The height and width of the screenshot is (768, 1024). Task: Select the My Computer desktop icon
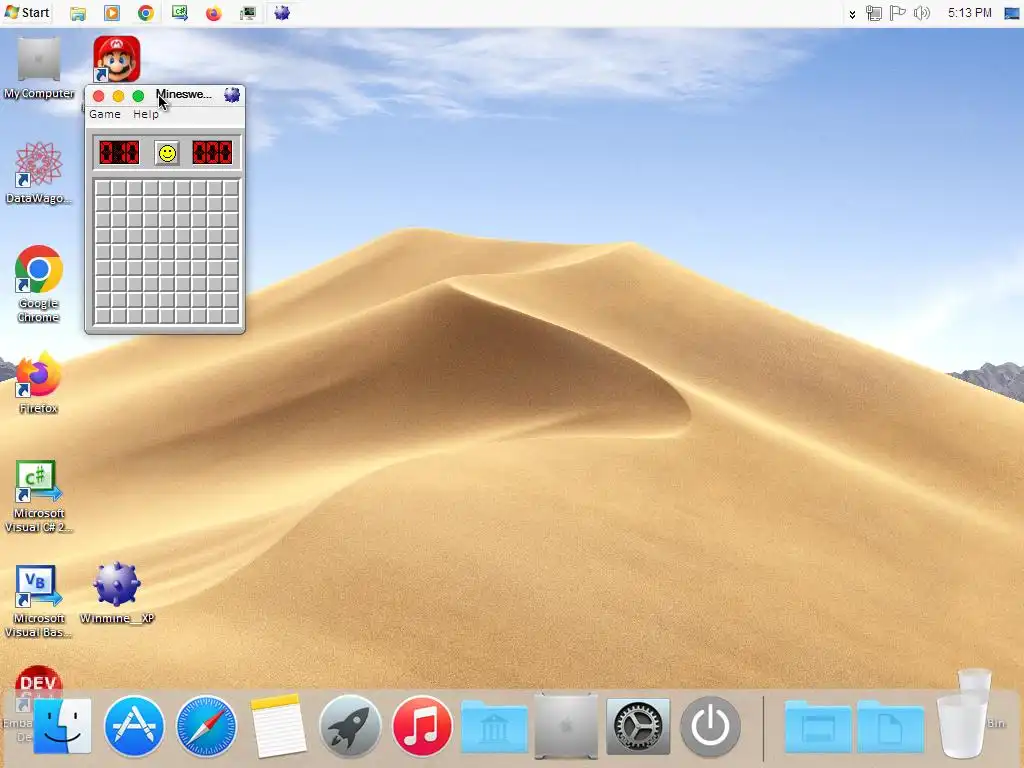tap(39, 69)
